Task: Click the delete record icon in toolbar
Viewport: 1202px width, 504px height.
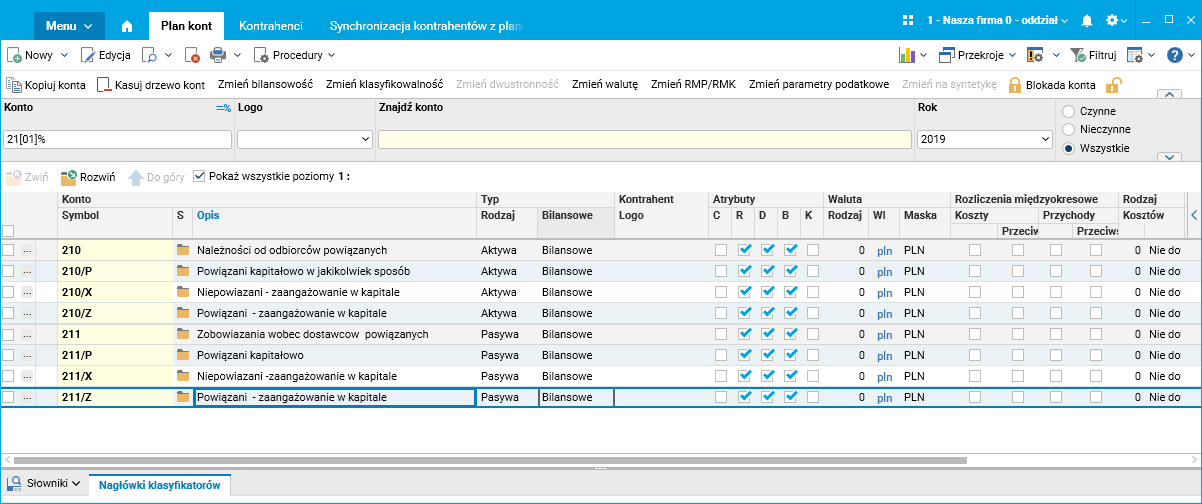Action: pyautogui.click(x=191, y=55)
